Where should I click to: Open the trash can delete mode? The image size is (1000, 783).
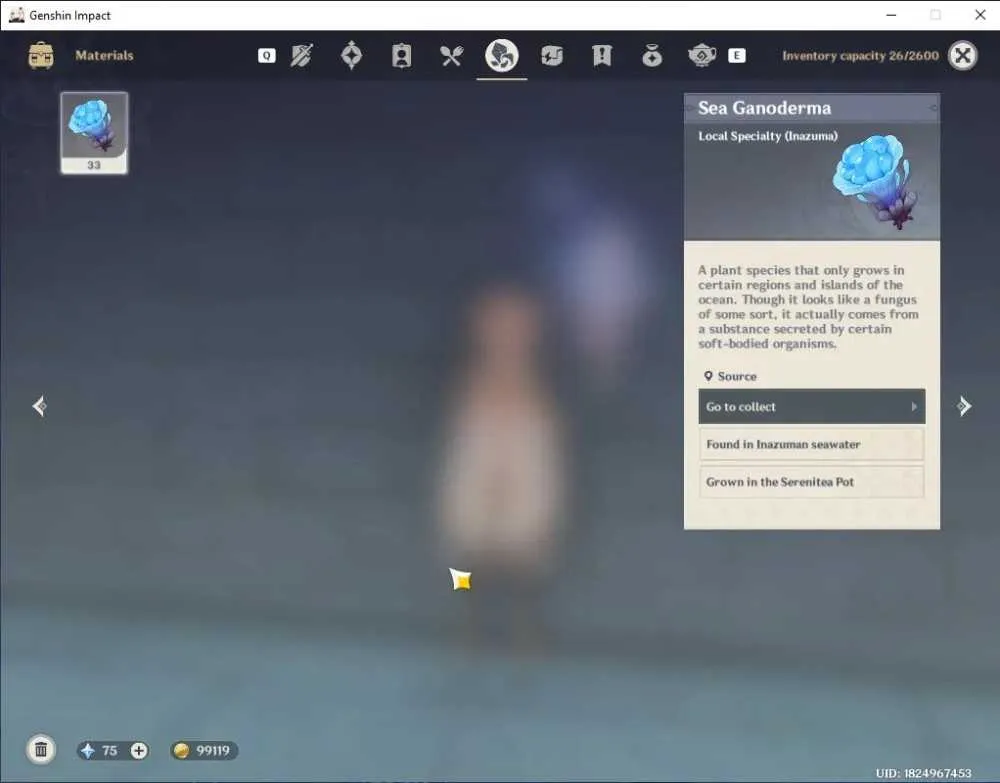[41, 750]
